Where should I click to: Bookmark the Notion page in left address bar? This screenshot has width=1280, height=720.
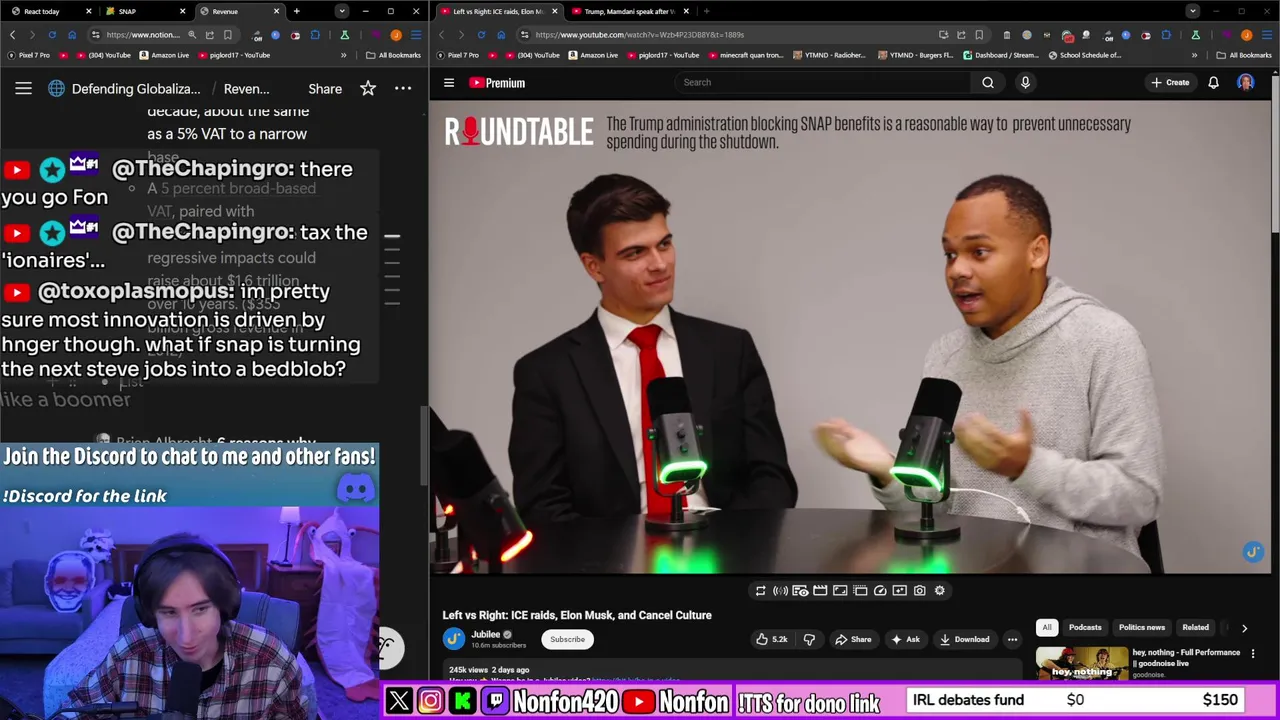[228, 35]
